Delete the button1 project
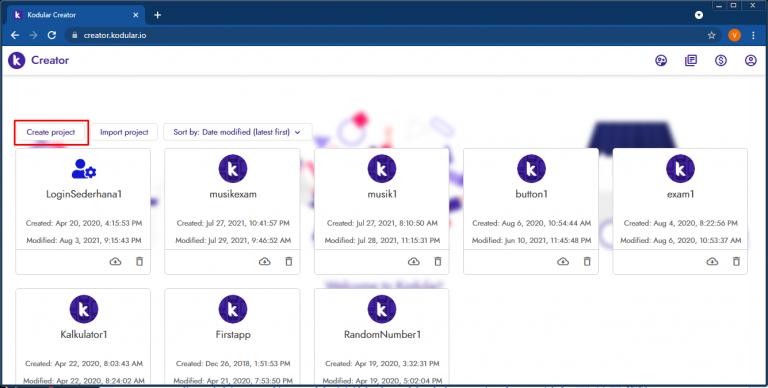The height and width of the screenshot is (388, 768). pos(587,262)
